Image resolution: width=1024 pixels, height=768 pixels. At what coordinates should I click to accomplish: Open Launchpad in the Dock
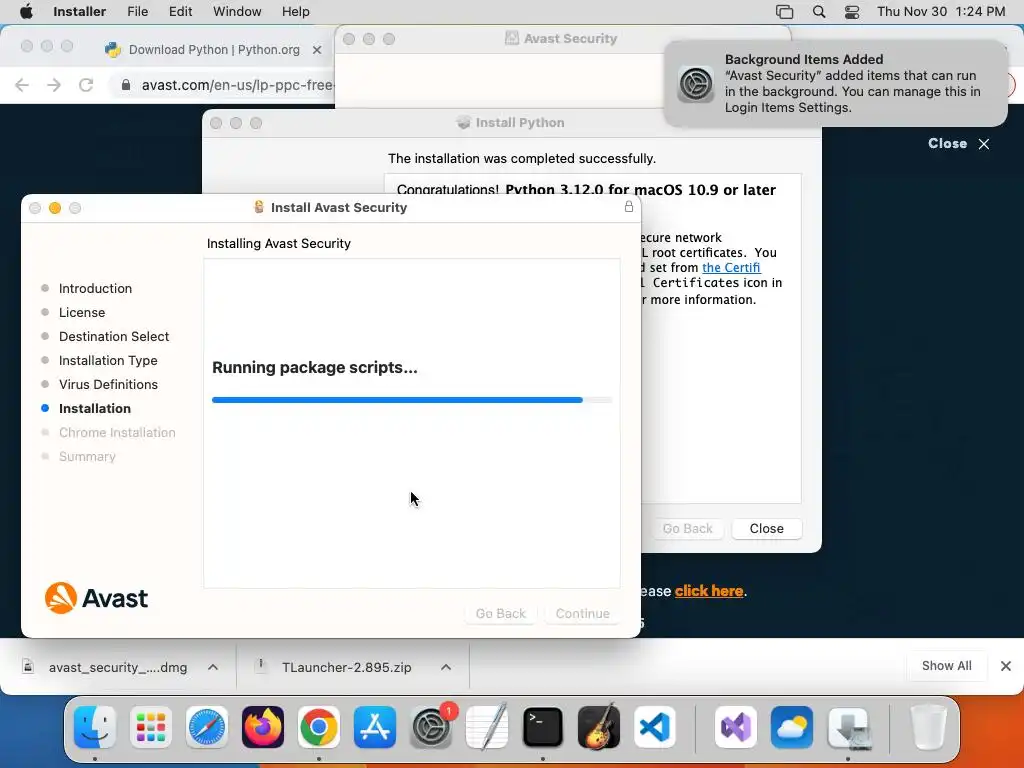[151, 727]
